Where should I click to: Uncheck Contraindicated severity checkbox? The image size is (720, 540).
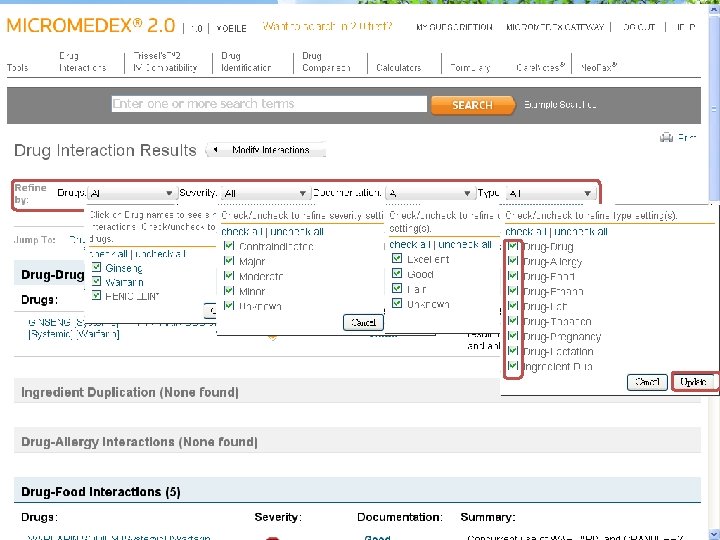pos(229,246)
